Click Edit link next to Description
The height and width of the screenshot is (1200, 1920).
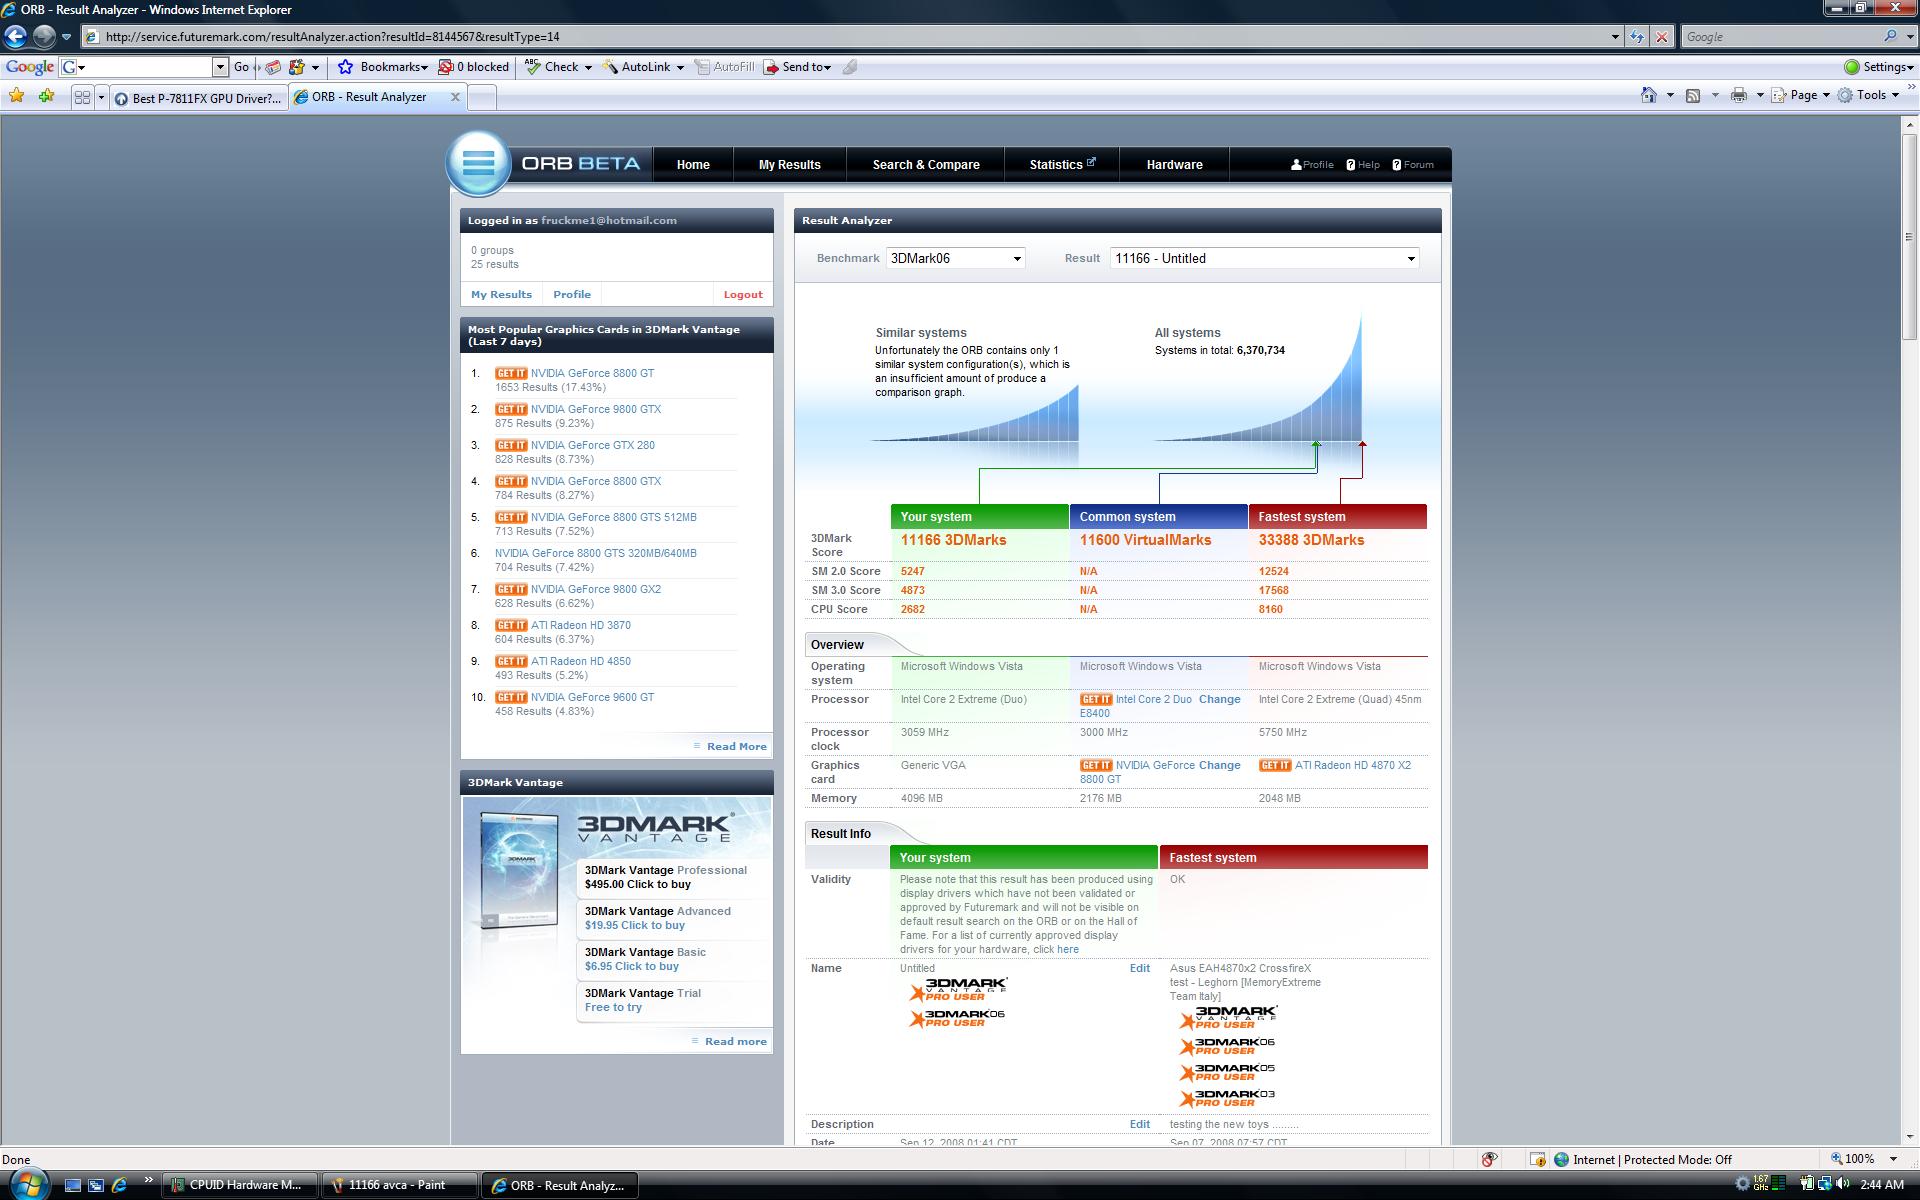coord(1139,1124)
